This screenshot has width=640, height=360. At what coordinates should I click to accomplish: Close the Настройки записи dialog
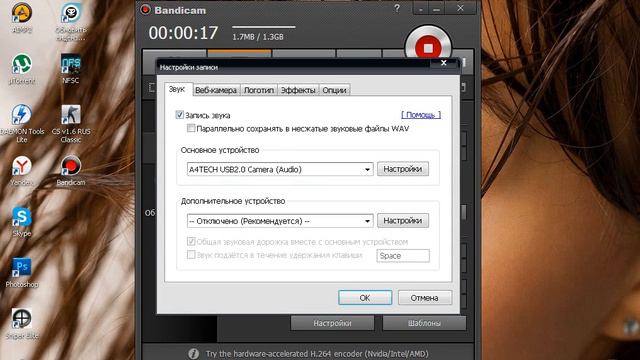pyautogui.click(x=444, y=63)
